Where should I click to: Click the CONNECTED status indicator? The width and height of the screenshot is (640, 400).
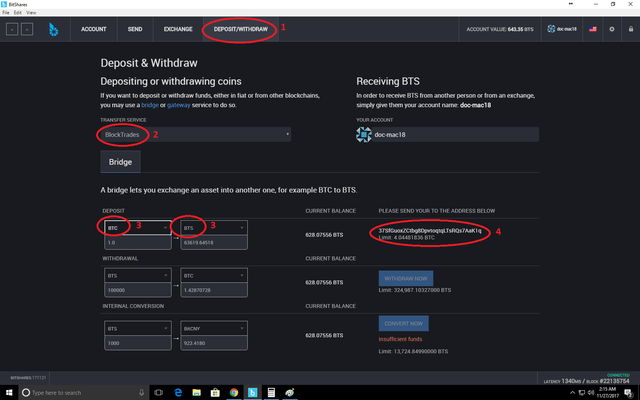[x=618, y=375]
